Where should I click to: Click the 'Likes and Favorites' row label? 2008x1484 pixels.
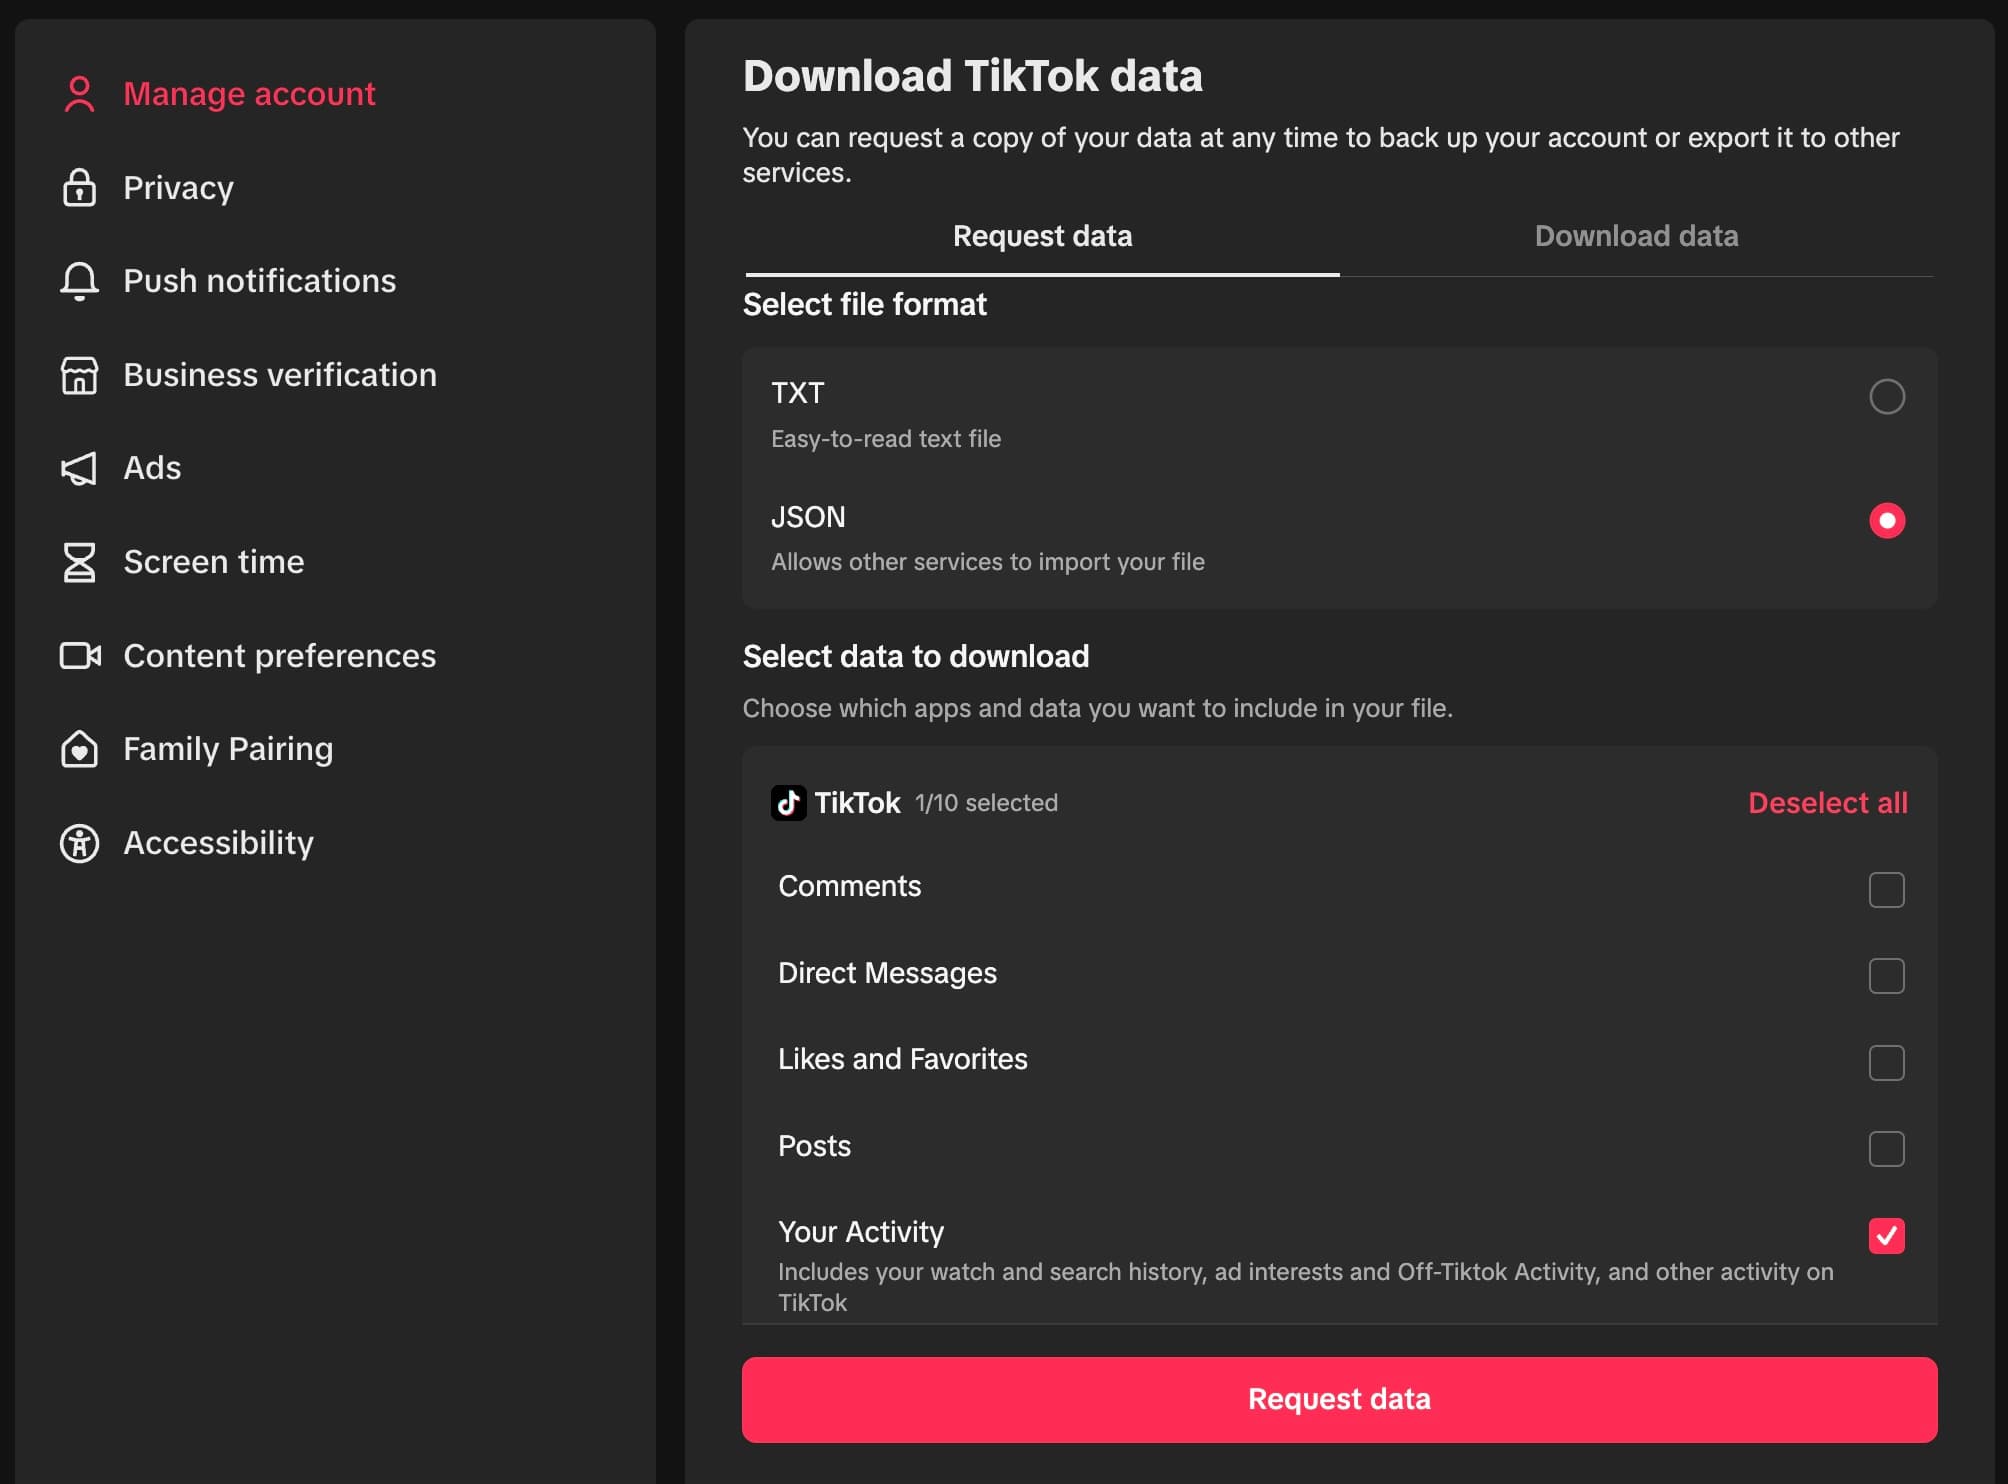902,1060
